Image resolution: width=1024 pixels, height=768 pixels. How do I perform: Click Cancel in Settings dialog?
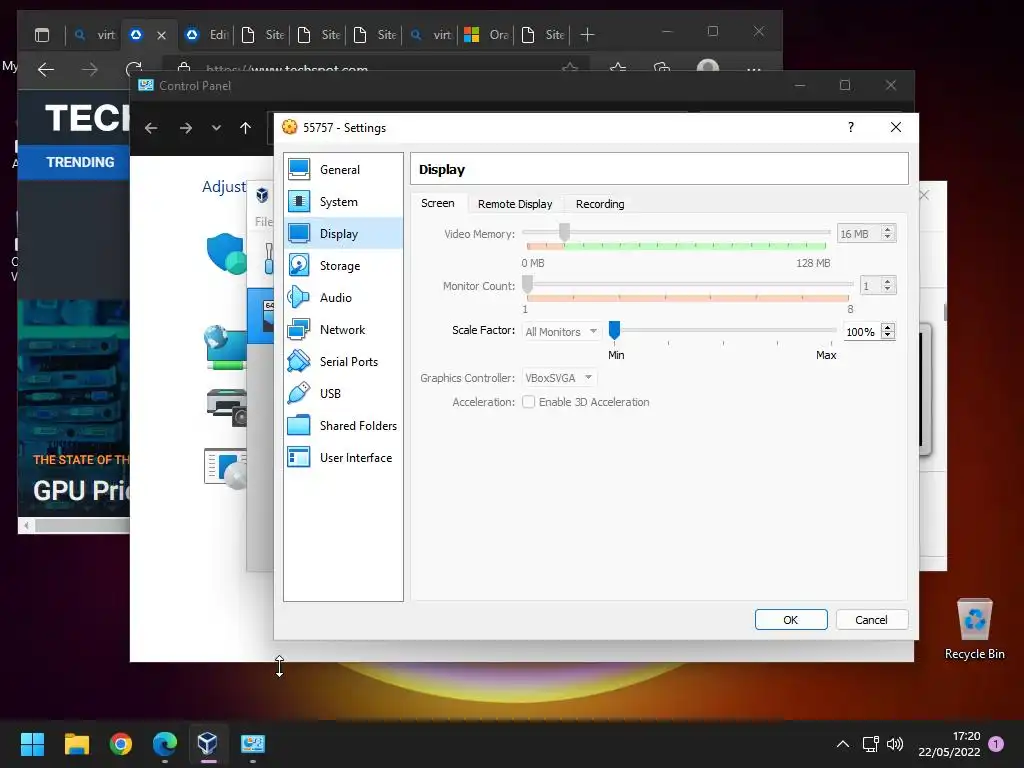click(x=871, y=620)
